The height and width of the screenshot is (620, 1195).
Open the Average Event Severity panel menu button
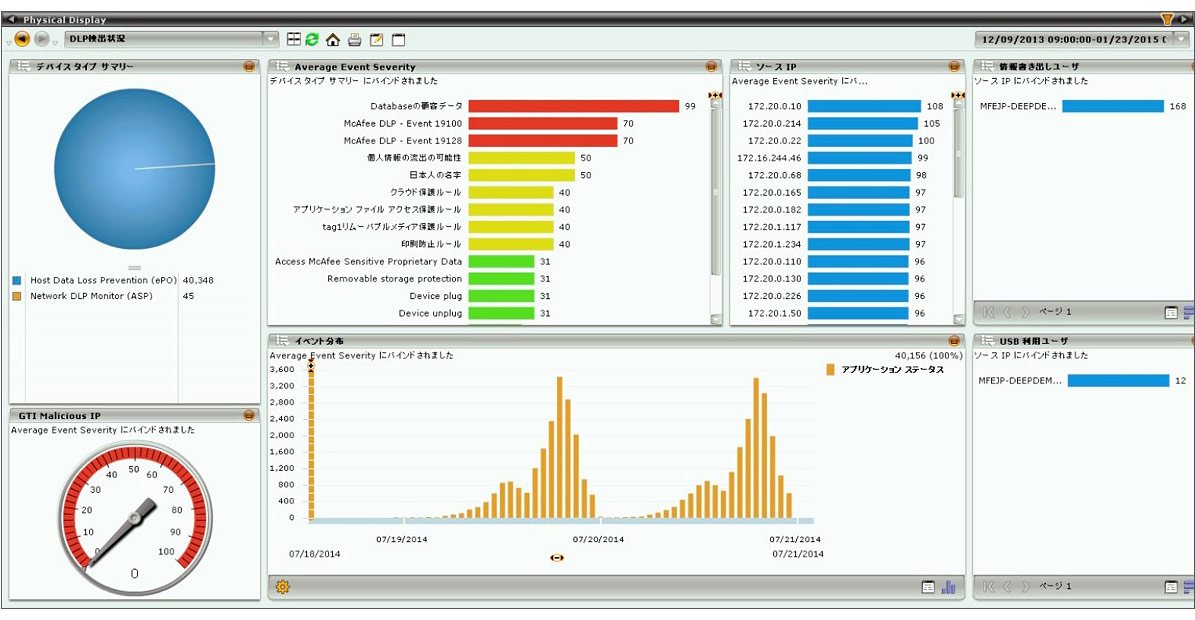[711, 67]
